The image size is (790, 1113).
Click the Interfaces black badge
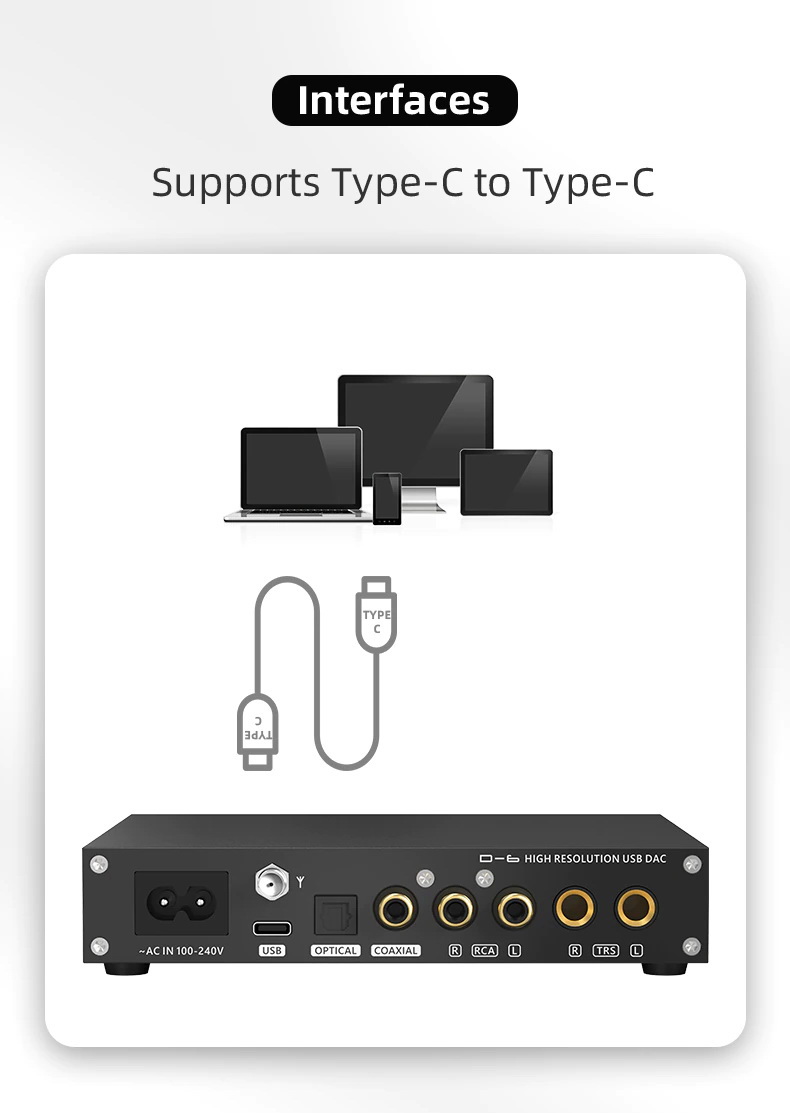395,100
